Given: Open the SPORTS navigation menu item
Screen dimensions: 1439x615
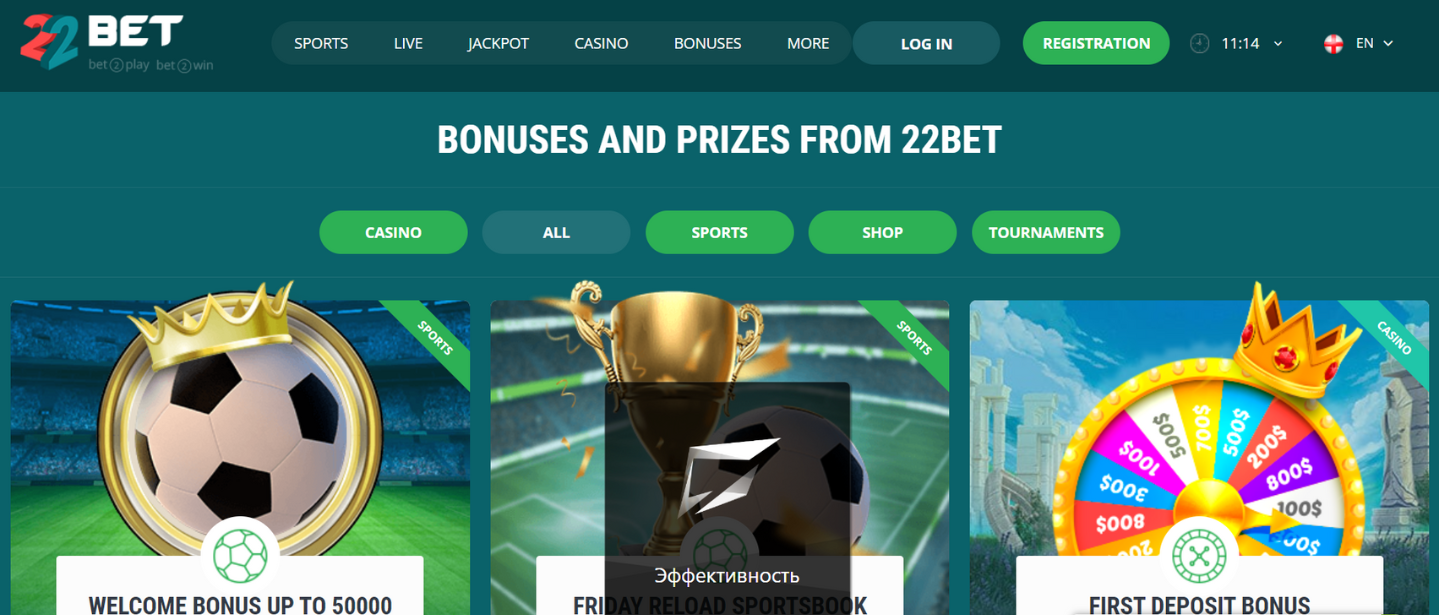Looking at the screenshot, I should click(x=321, y=43).
